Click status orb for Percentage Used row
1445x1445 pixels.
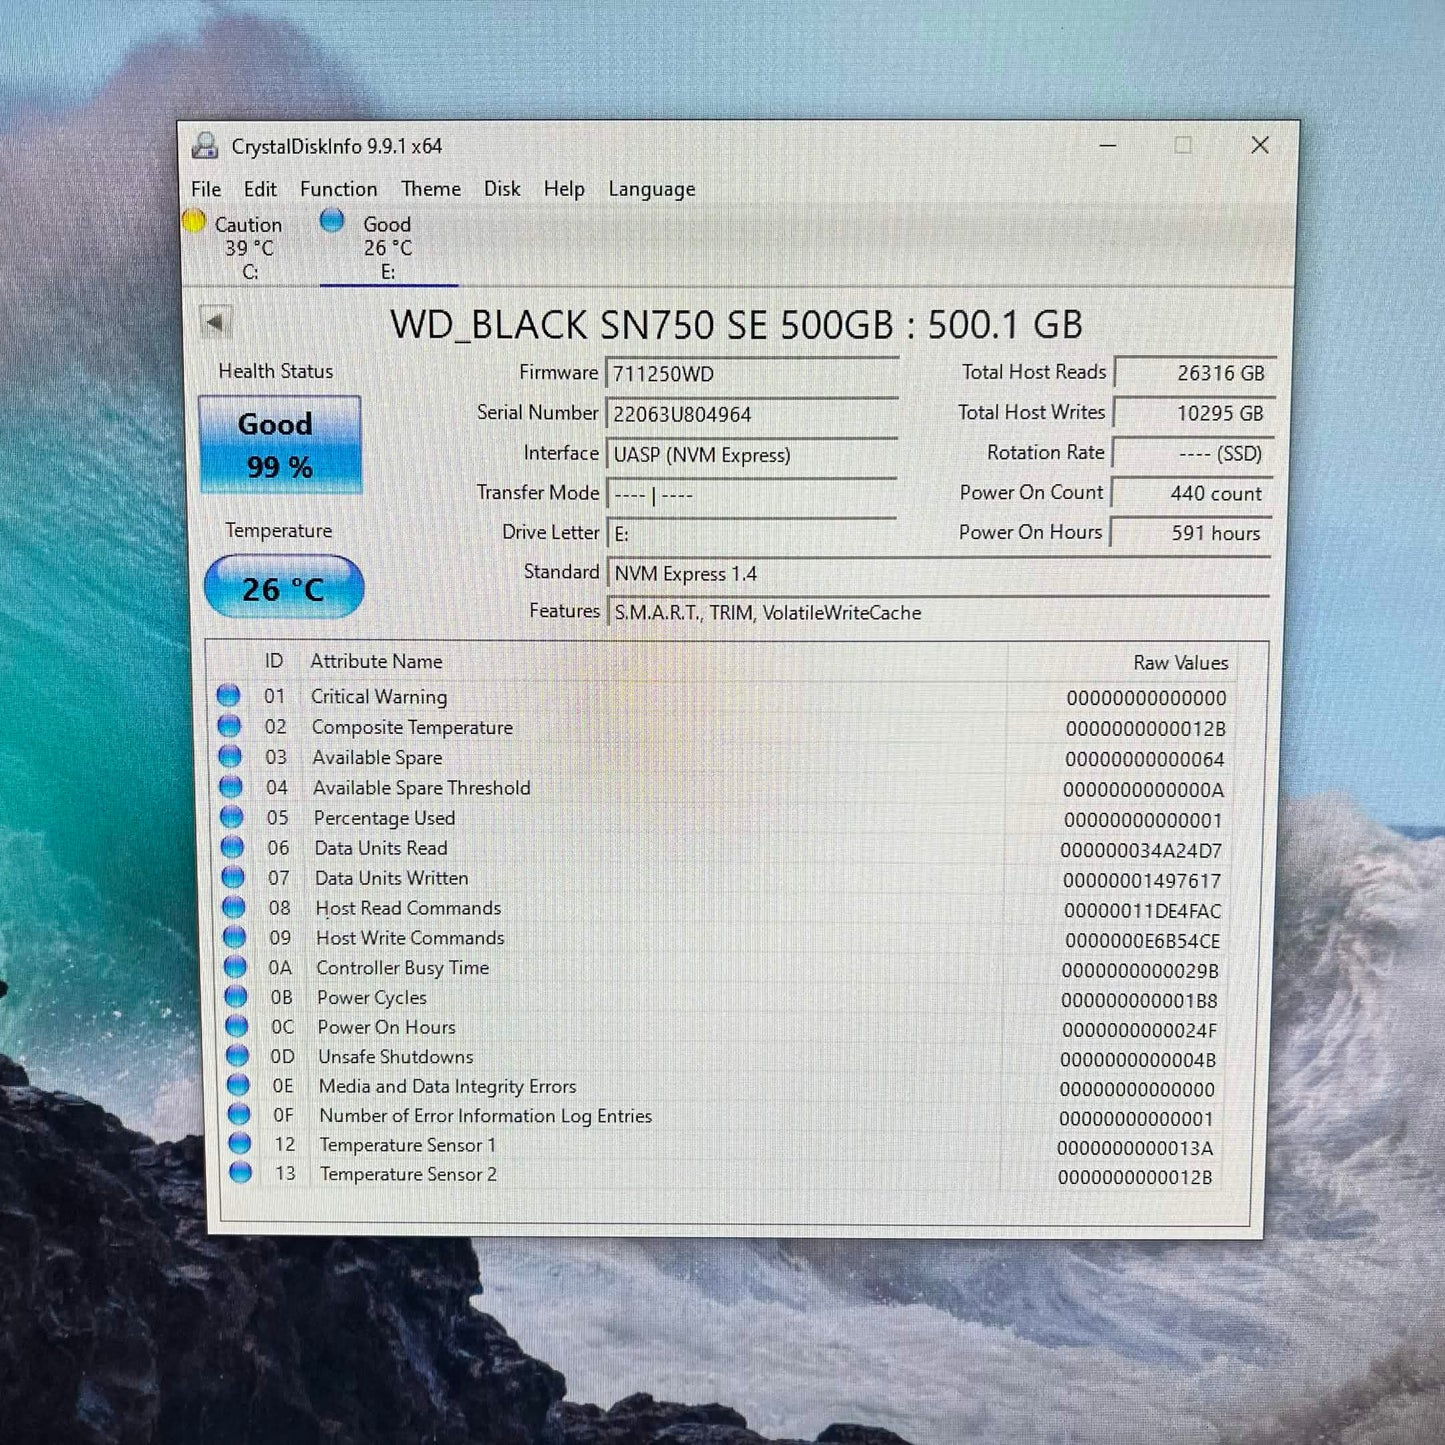(x=232, y=817)
